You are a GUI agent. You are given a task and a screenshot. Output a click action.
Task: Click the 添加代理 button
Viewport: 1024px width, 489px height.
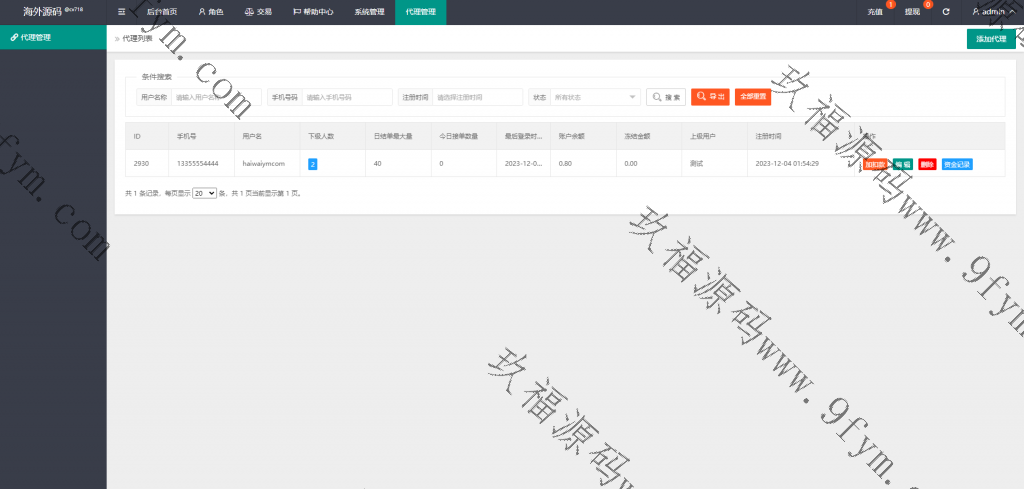pos(991,39)
